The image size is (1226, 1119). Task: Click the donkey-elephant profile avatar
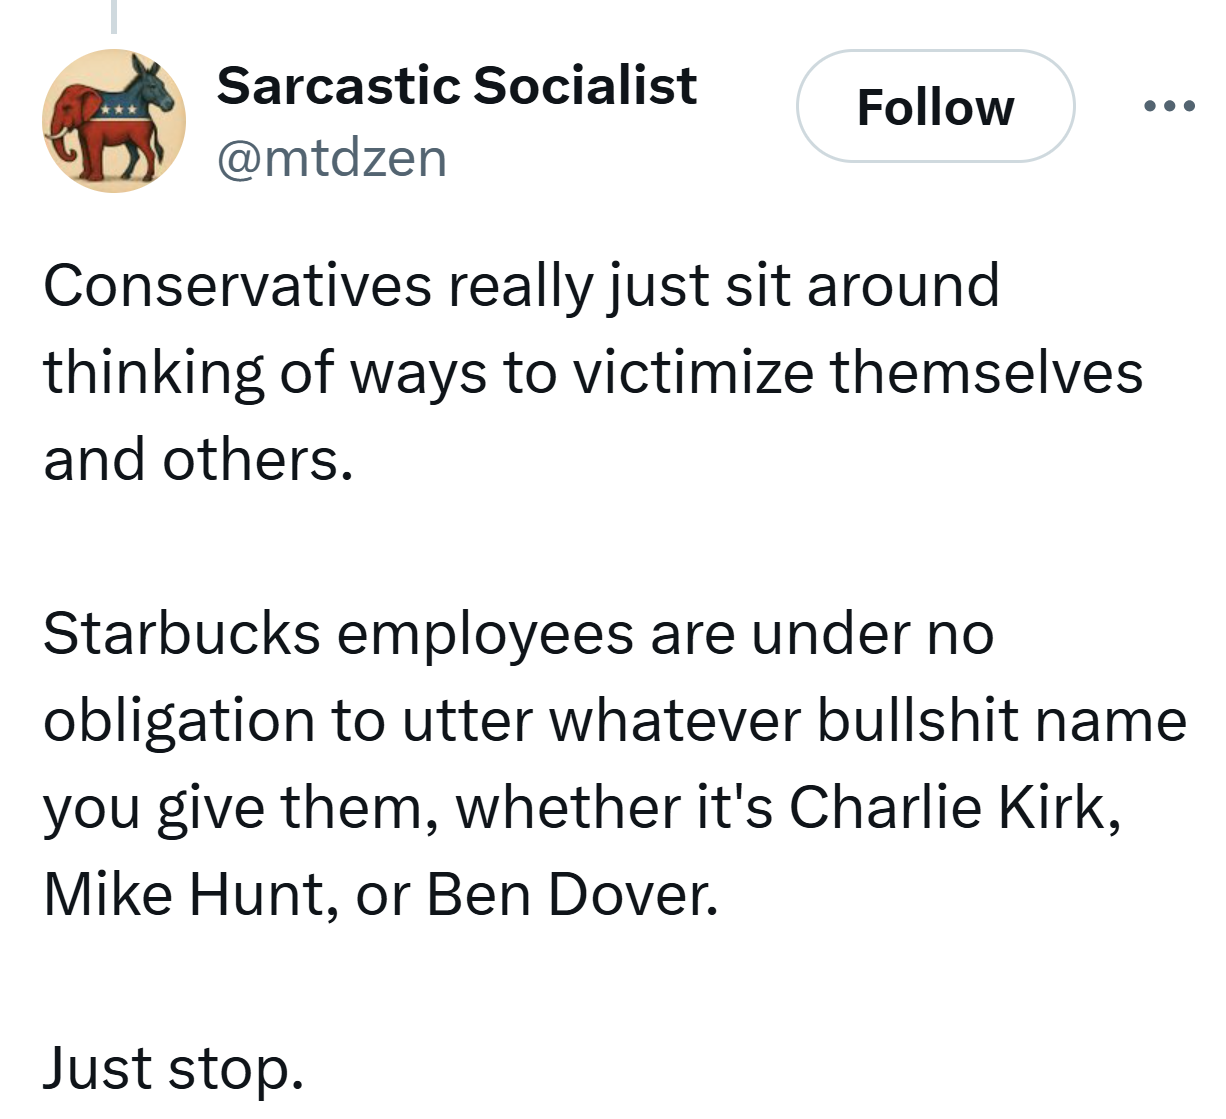tap(113, 121)
